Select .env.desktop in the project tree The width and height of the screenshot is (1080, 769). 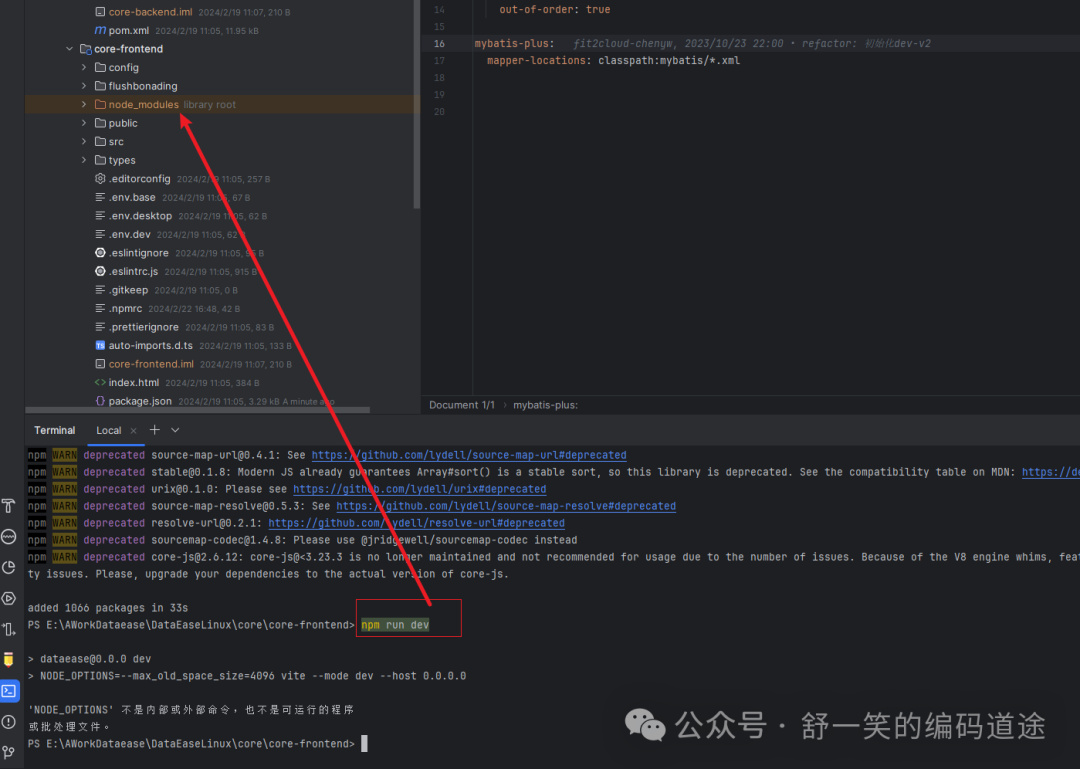click(x=141, y=216)
